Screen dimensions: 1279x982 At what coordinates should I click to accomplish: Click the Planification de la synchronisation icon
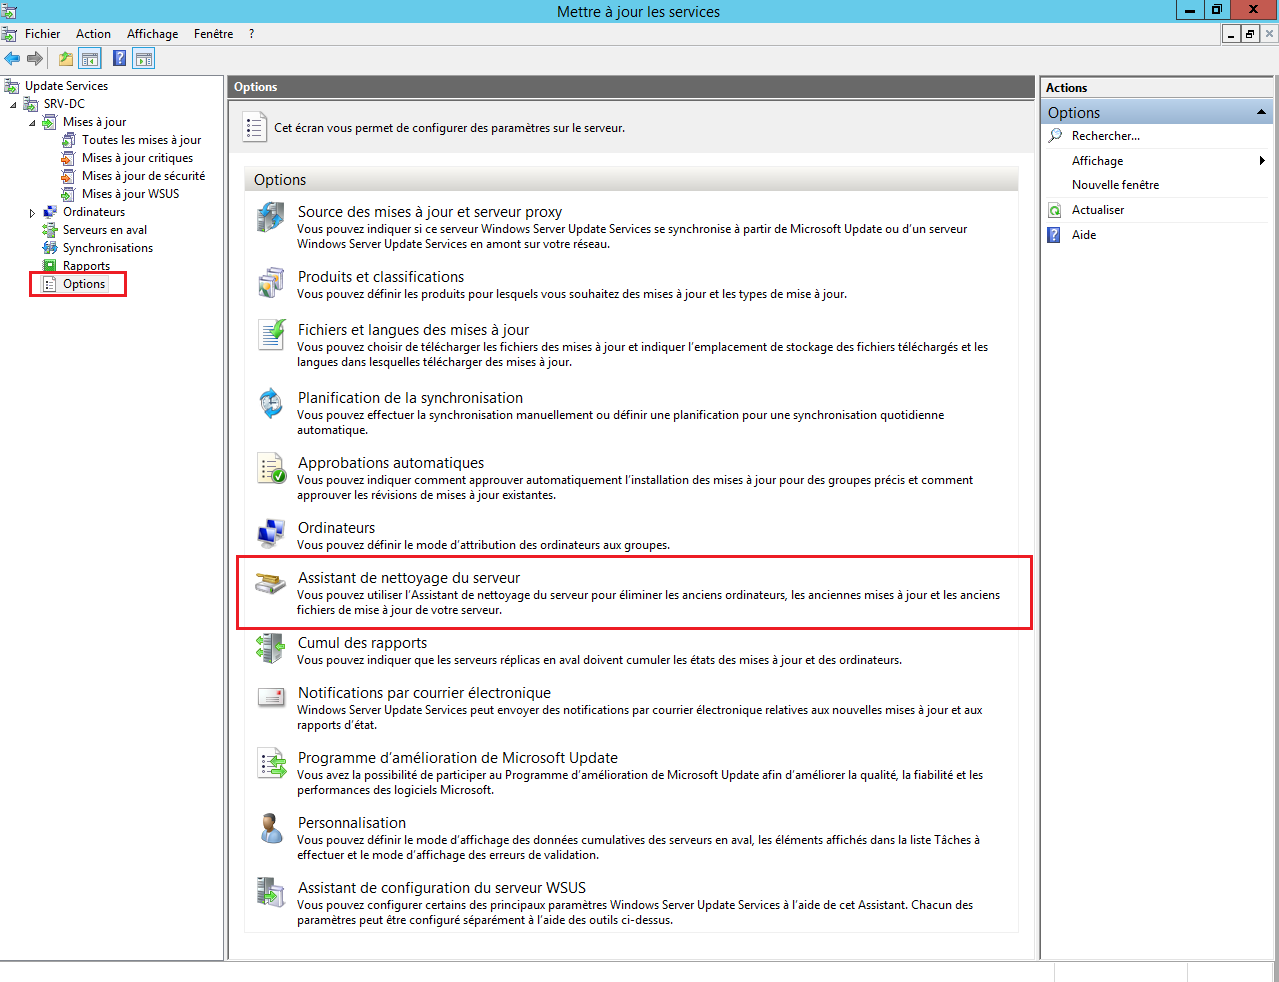[x=271, y=403]
